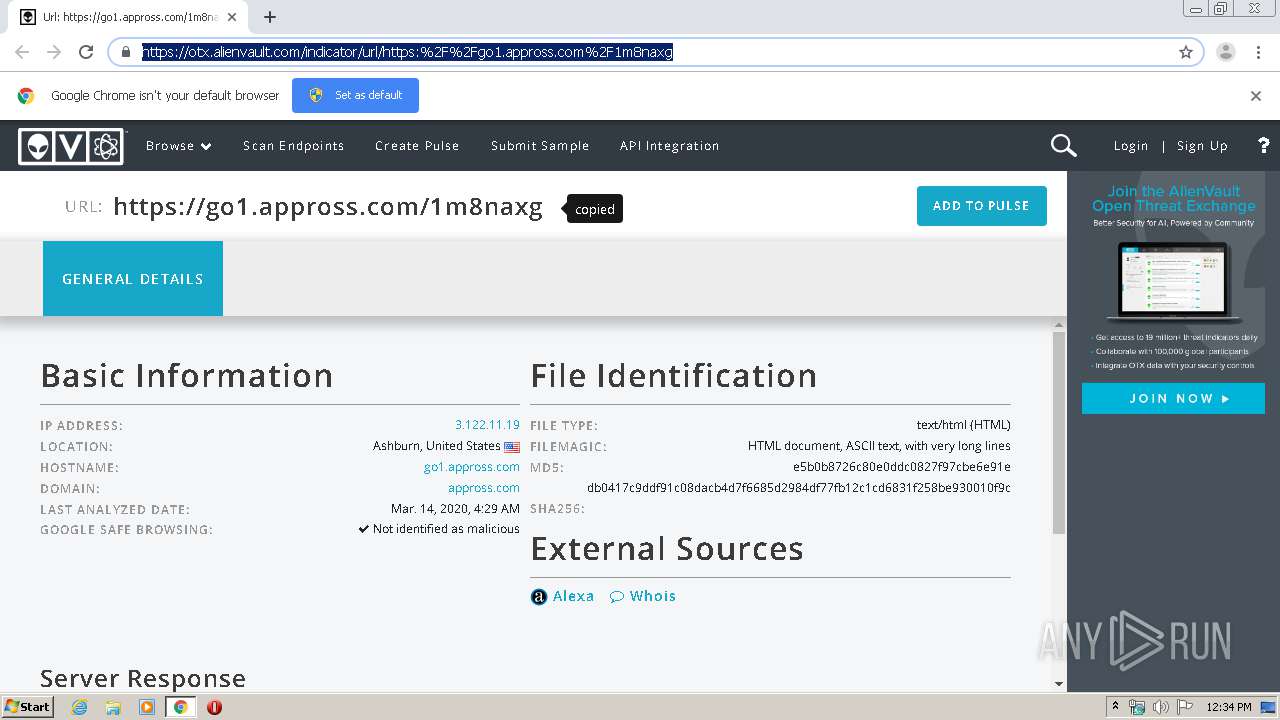
Task: Open the Scan Endpoints menu item
Action: point(293,146)
